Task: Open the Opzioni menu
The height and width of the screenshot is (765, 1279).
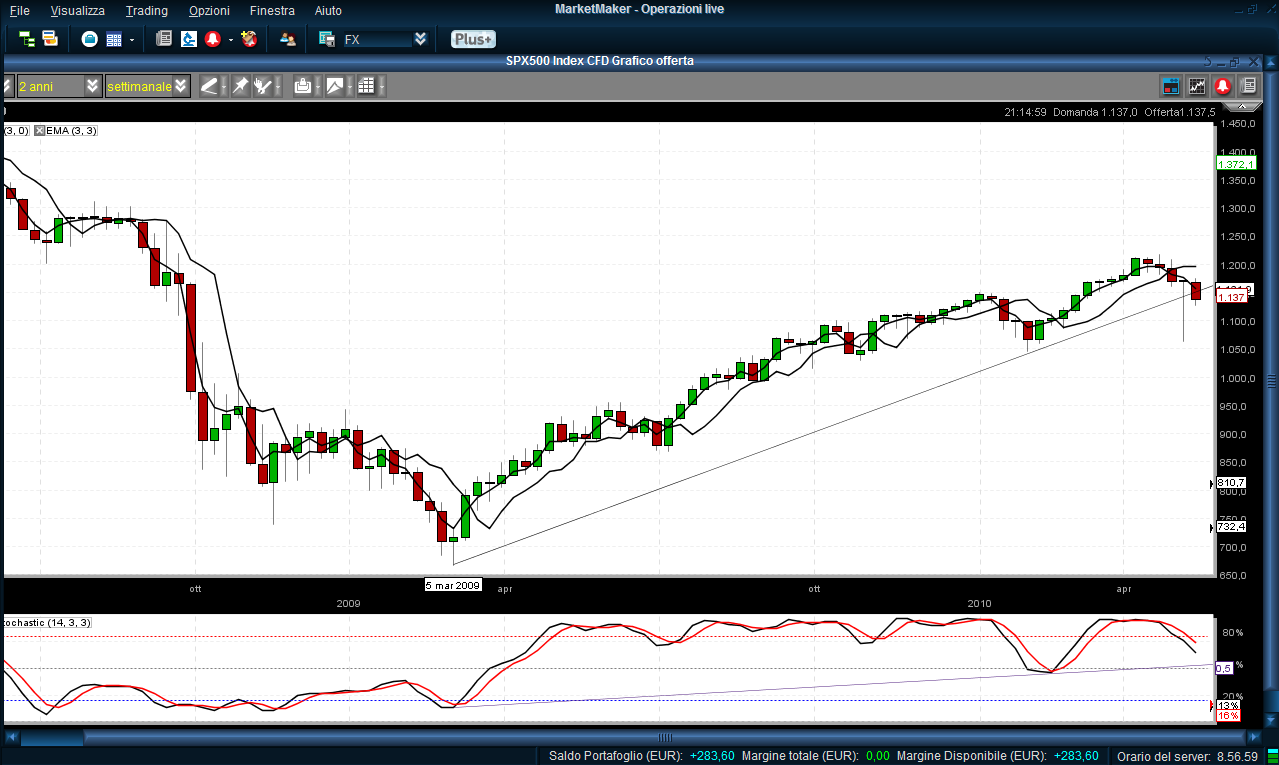Action: pos(209,10)
